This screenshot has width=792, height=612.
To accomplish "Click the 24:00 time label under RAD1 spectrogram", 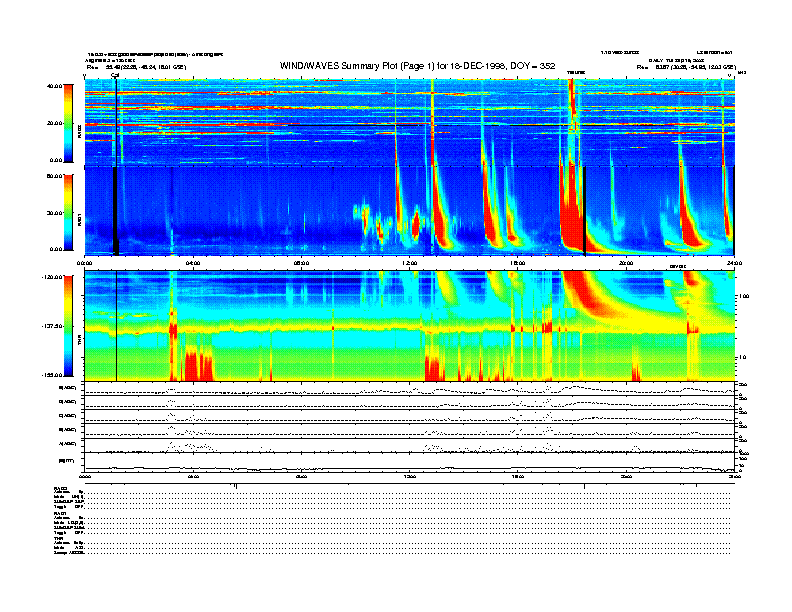I will (734, 263).
